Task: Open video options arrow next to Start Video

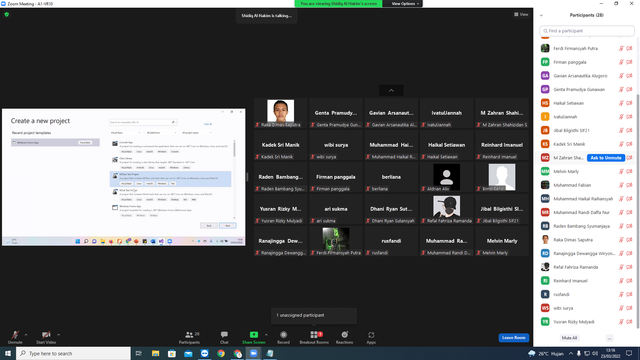Action: pyautogui.click(x=58, y=335)
